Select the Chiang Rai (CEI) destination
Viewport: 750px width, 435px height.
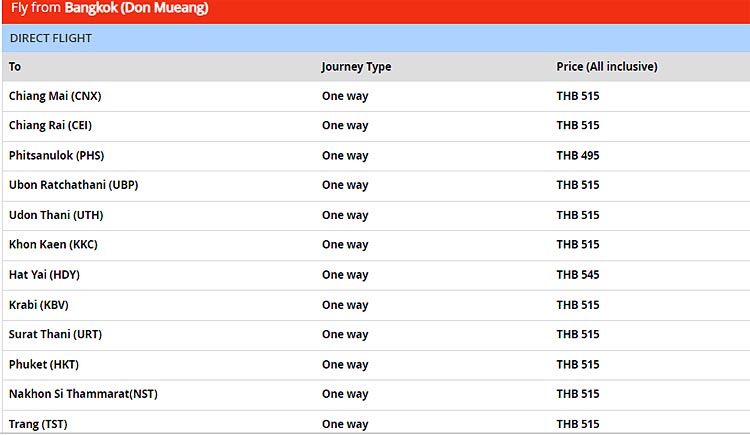tap(50, 125)
